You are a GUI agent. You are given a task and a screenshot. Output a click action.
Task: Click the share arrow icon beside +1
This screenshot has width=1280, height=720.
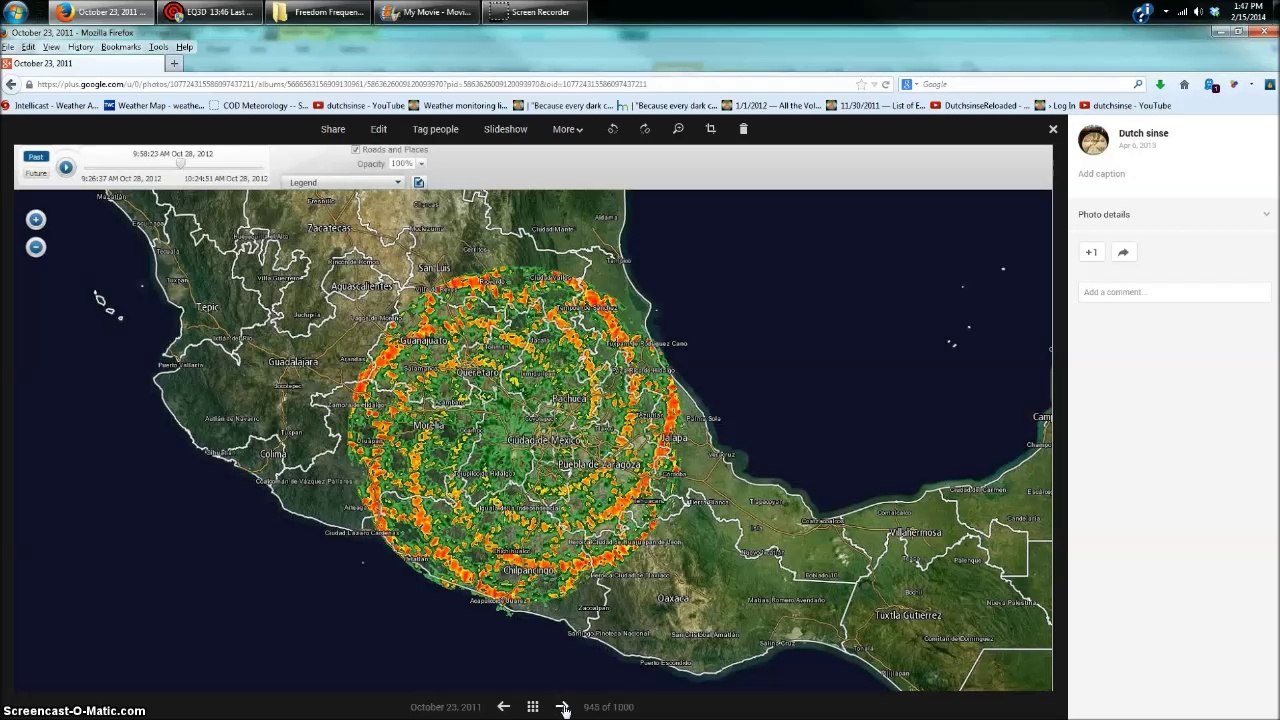[1123, 252]
